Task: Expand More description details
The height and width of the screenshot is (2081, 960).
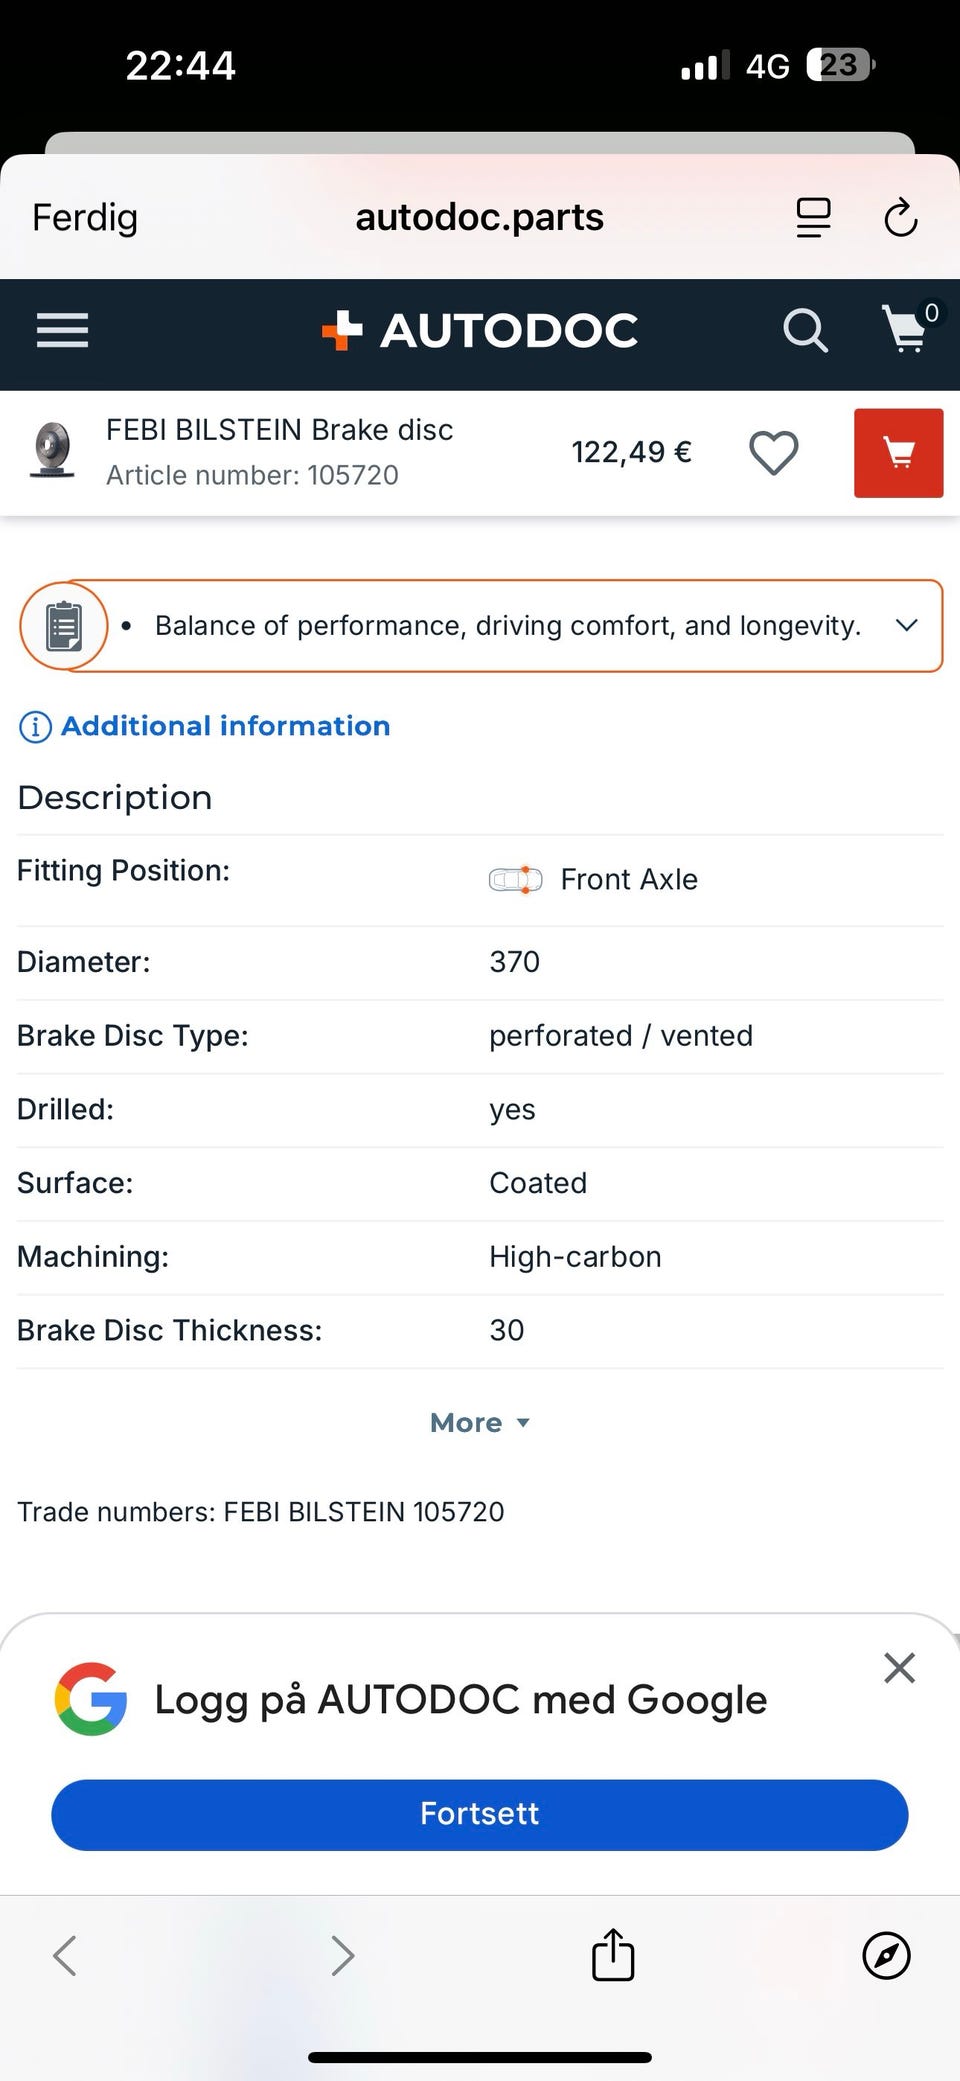Action: 479,1423
